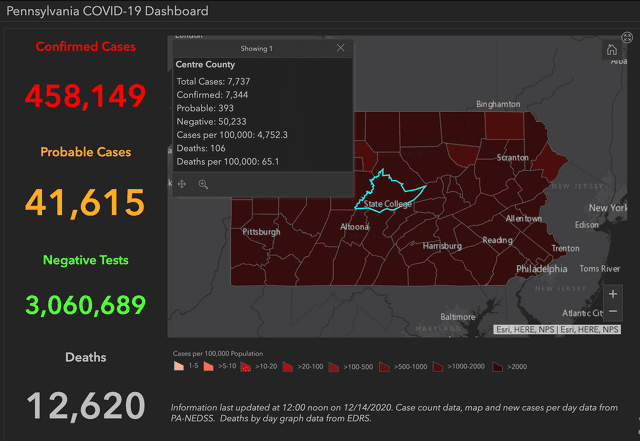640x441 pixels.
Task: Click the Harrisburg label on map
Action: (442, 246)
